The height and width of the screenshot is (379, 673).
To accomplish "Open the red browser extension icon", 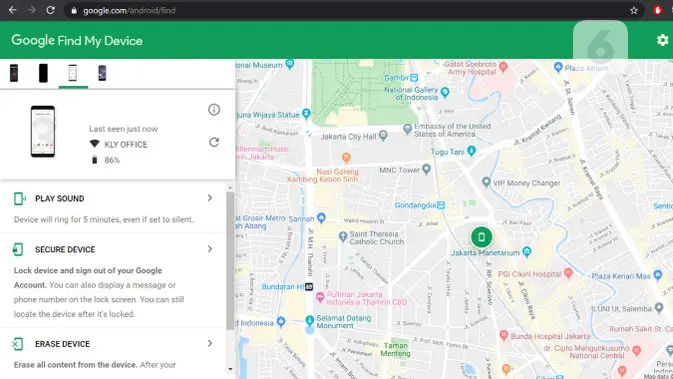I will tap(657, 10).
